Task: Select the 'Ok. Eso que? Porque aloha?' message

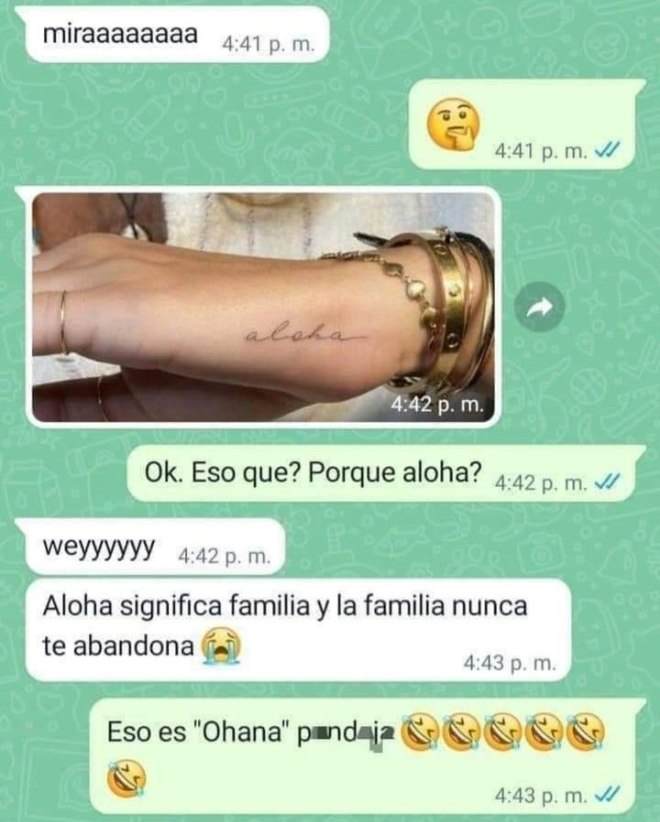Action: [381, 473]
